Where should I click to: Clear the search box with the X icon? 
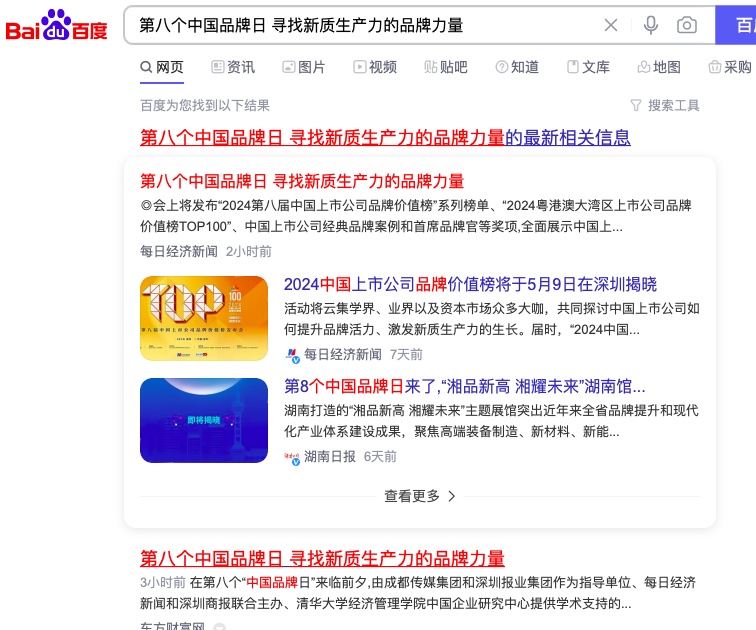pyautogui.click(x=611, y=25)
